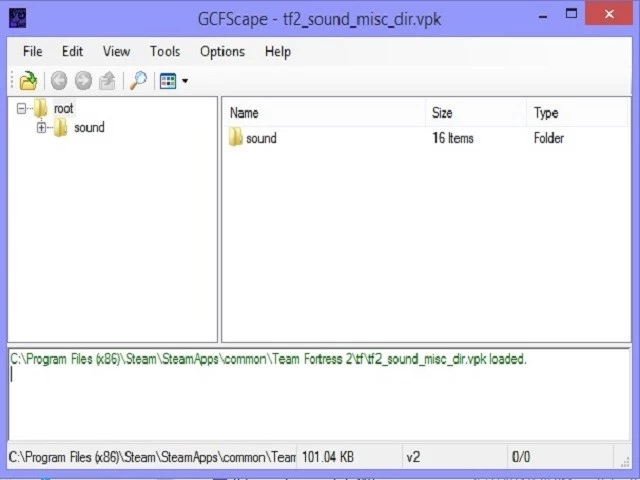Image resolution: width=640 pixels, height=480 pixels.
Task: Click the Open file toolbar icon
Action: (28, 80)
